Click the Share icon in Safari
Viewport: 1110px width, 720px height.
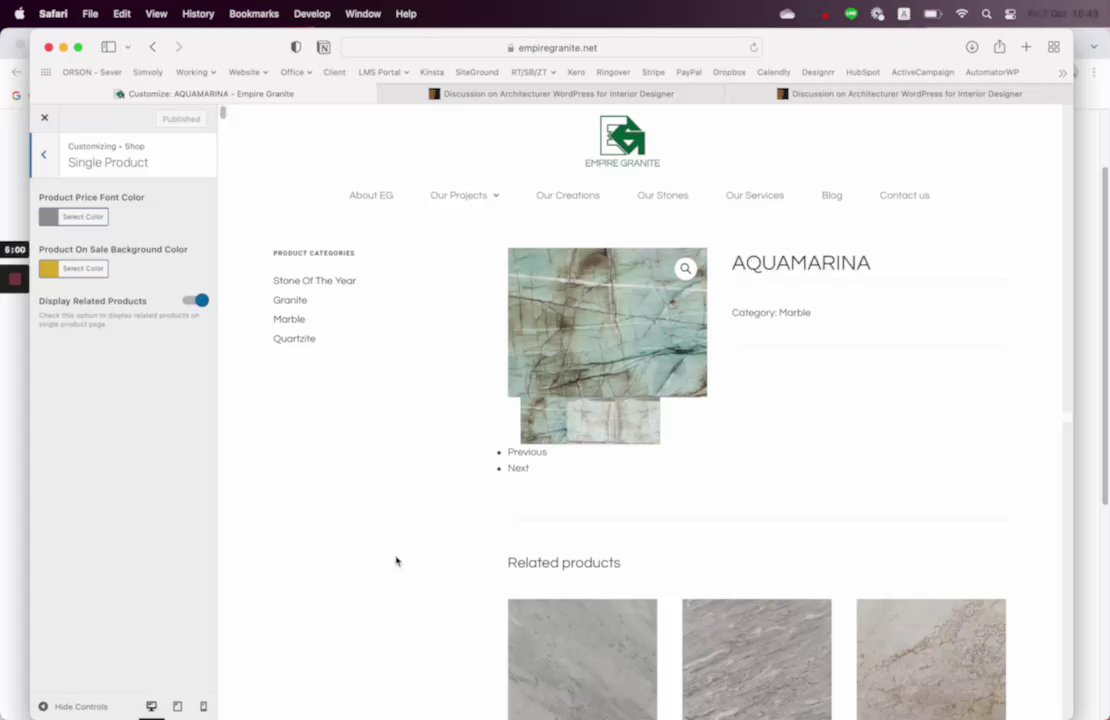click(x=999, y=47)
